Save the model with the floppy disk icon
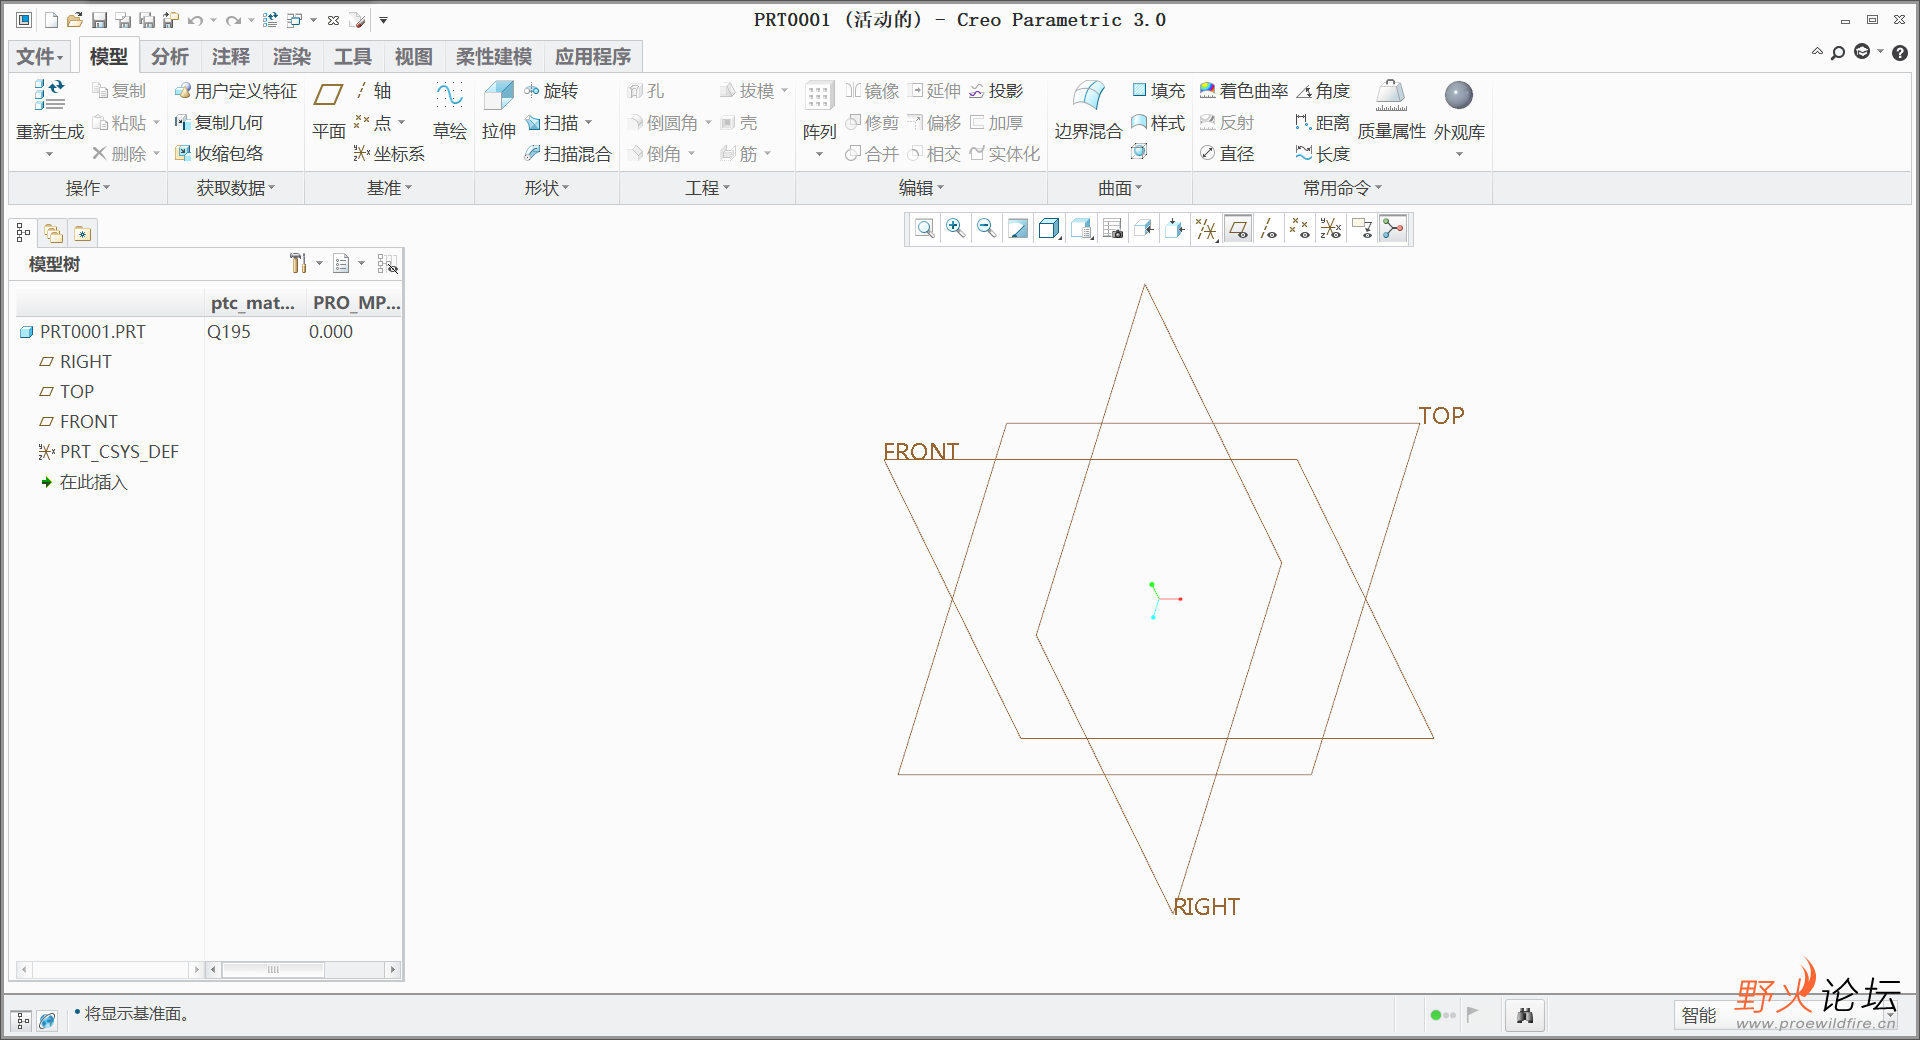1920x1040 pixels. pyautogui.click(x=99, y=20)
